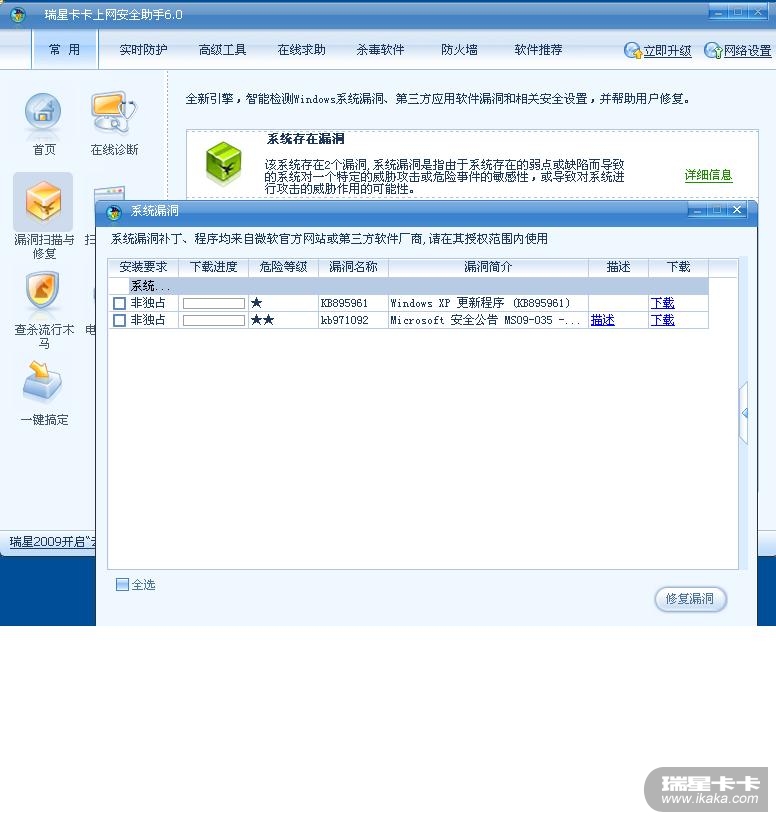
Task: Click 下载 link for KB895961
Action: click(662, 303)
